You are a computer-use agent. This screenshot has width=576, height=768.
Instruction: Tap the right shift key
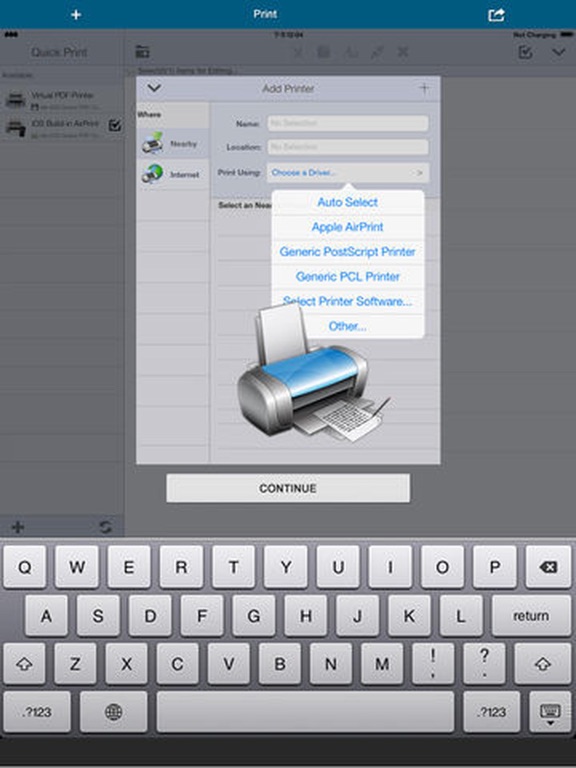543,664
